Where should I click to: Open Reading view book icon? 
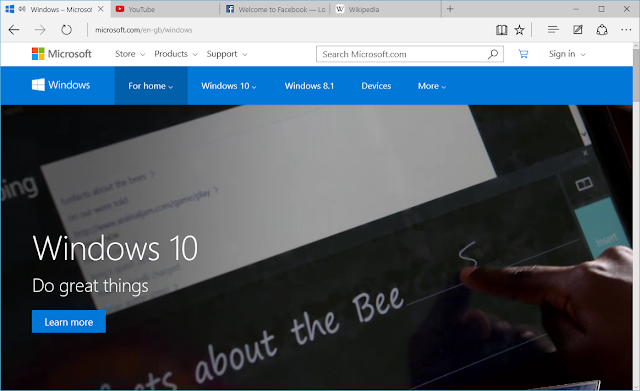[x=502, y=30]
